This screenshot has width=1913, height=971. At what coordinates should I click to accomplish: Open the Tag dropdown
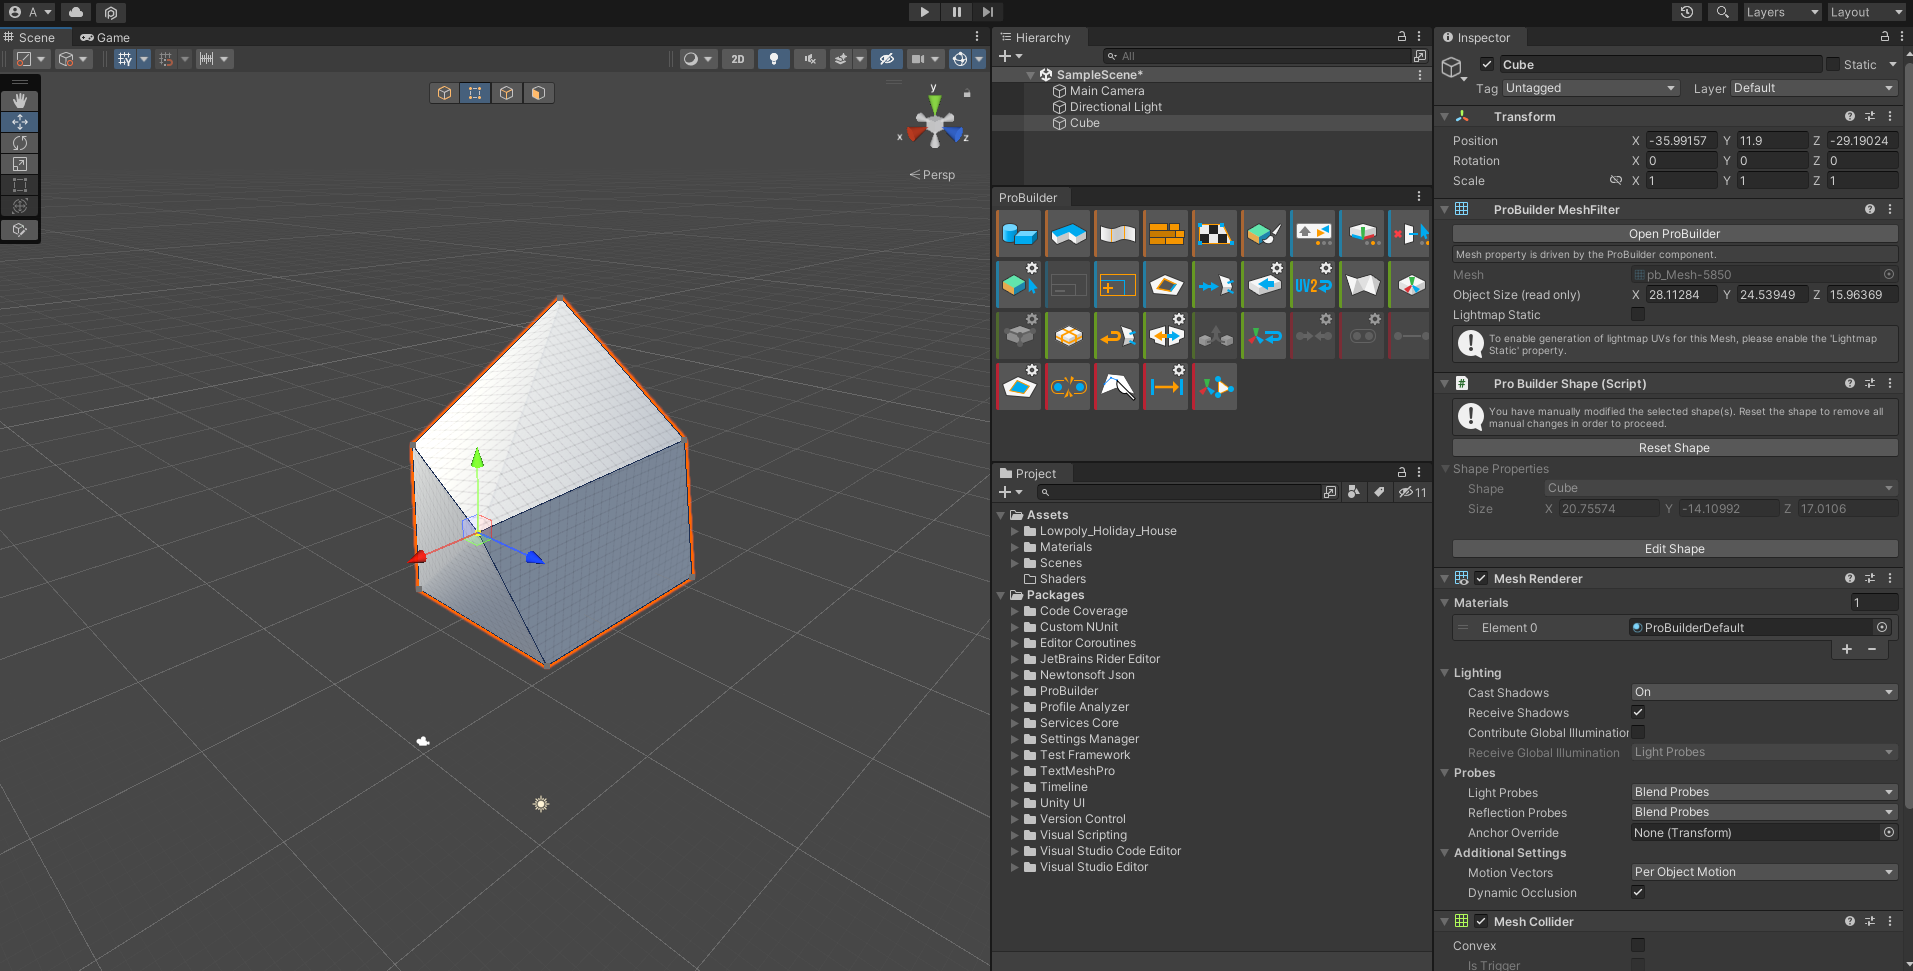tap(1589, 88)
